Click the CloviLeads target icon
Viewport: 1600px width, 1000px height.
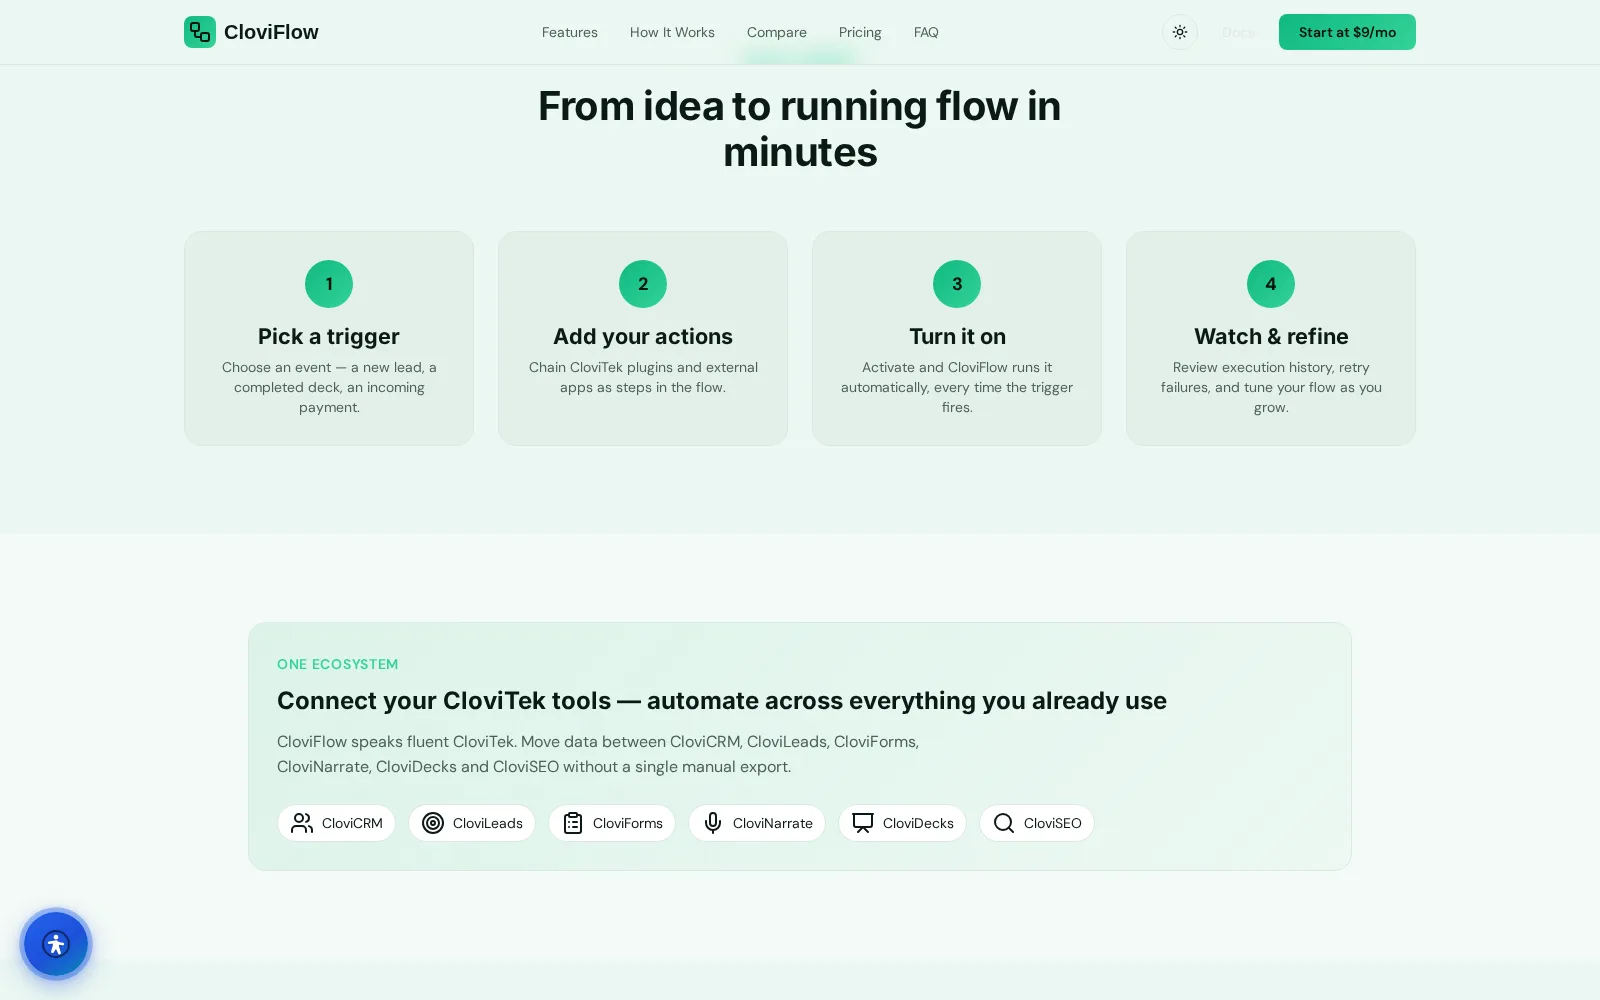(x=433, y=823)
